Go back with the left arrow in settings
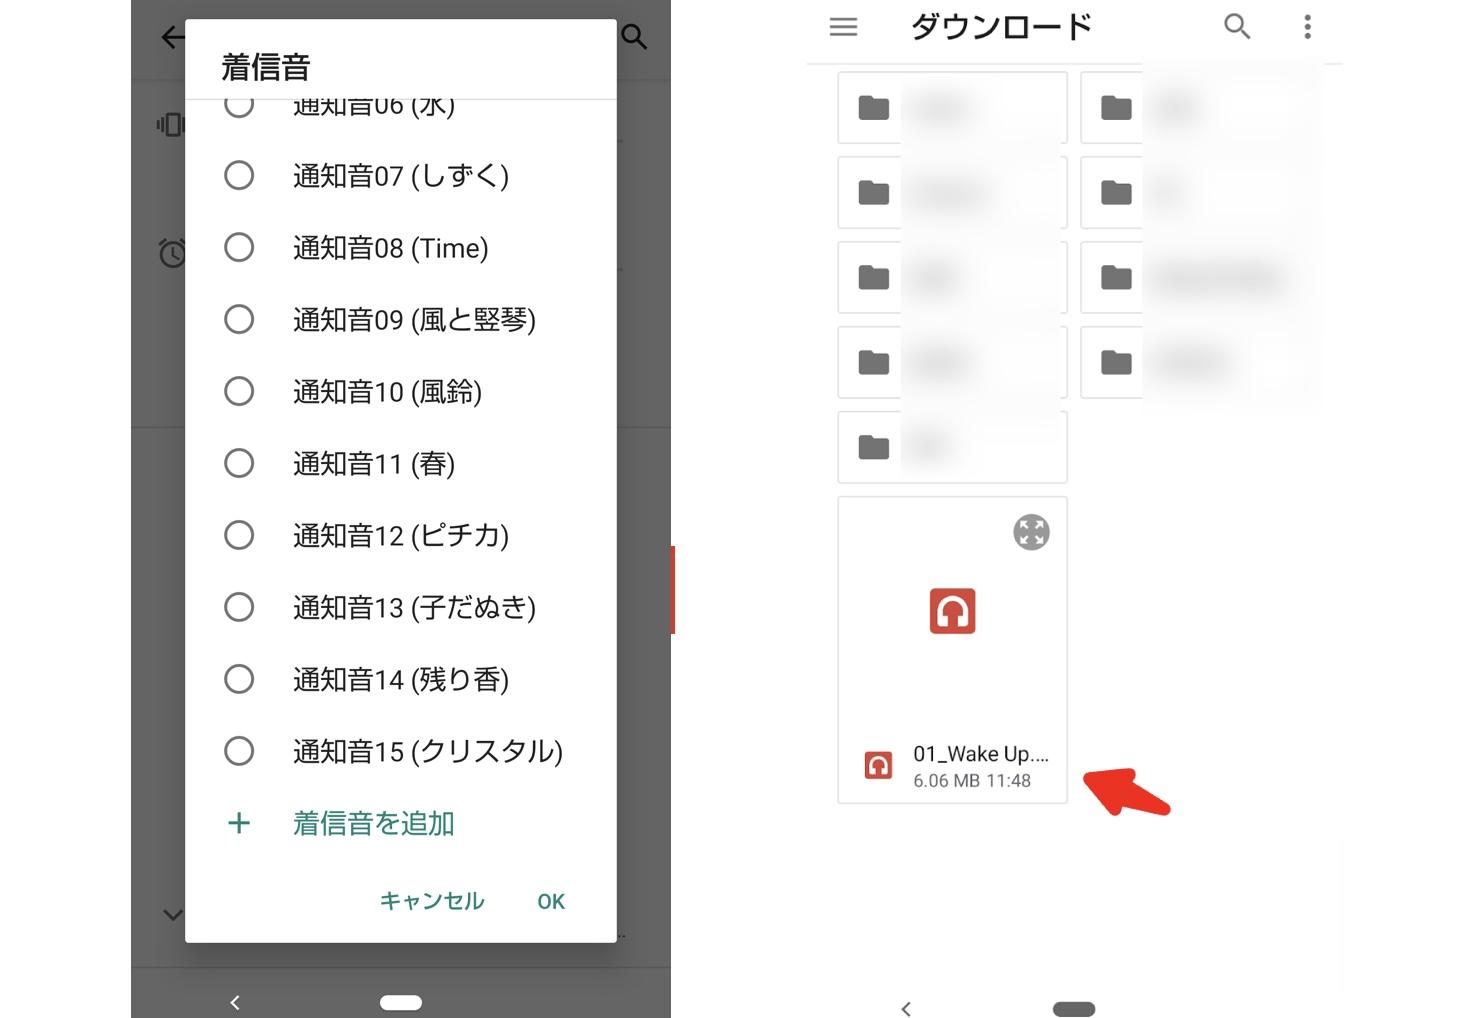Image resolution: width=1476 pixels, height=1018 pixels. tap(173, 38)
